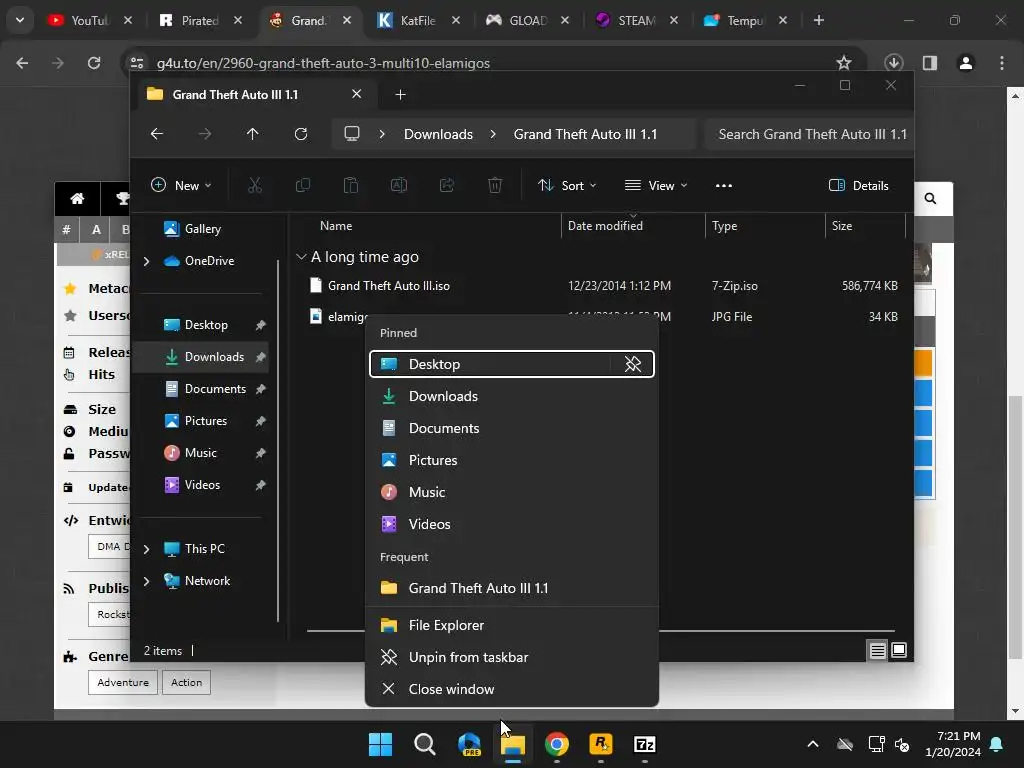Image resolution: width=1024 pixels, height=768 pixels.
Task: Open the View dropdown
Action: [x=656, y=185]
